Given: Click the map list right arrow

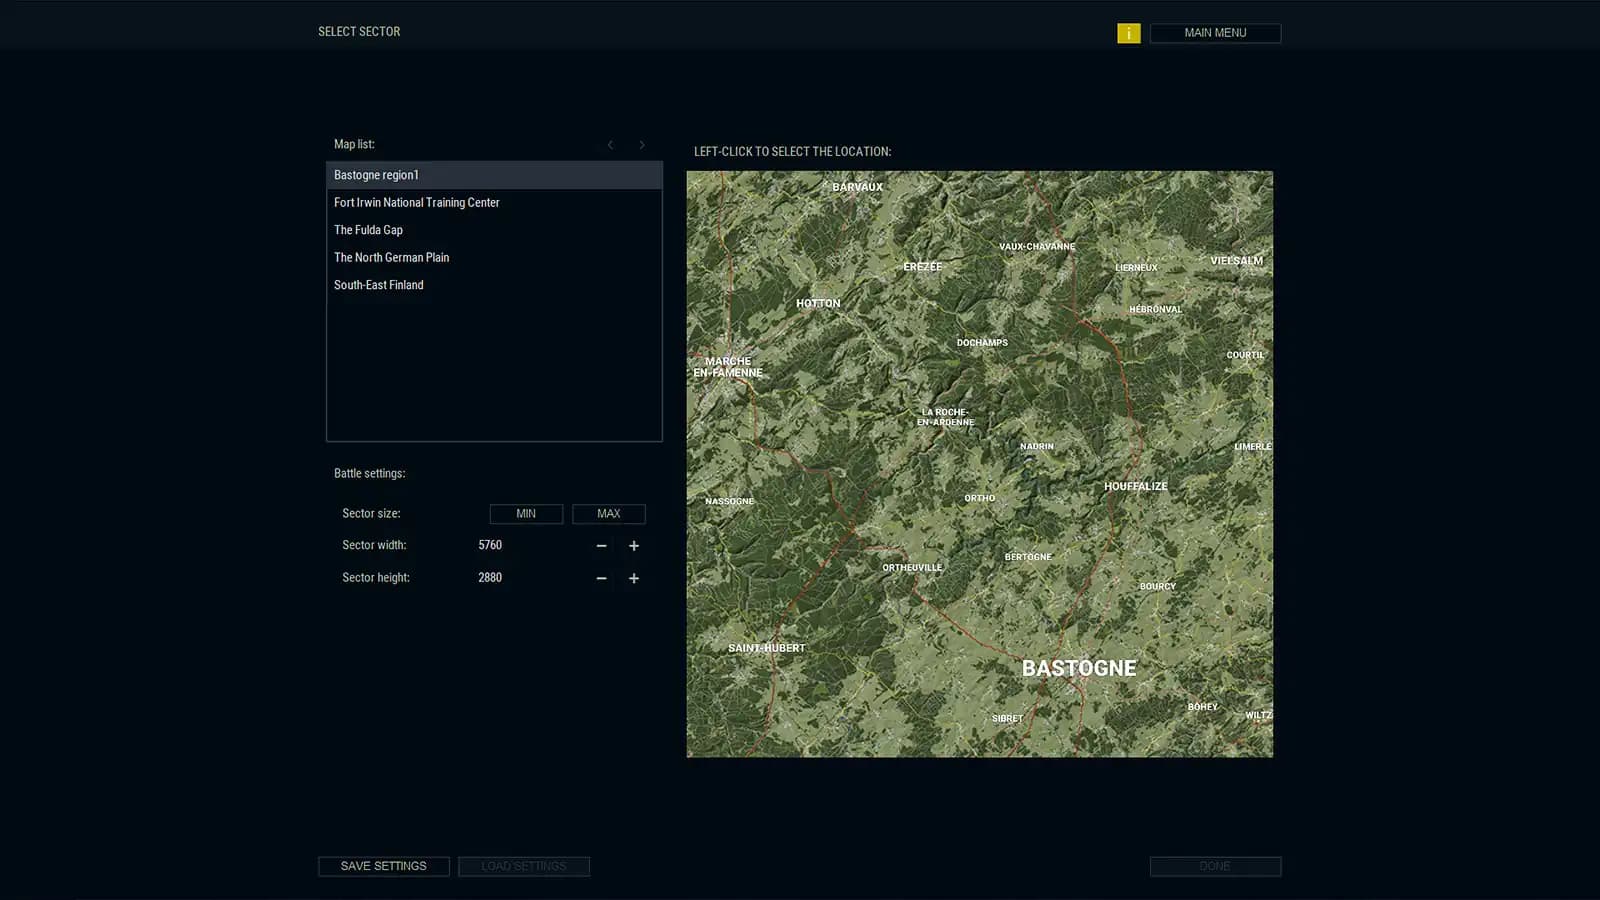Looking at the screenshot, I should point(641,144).
